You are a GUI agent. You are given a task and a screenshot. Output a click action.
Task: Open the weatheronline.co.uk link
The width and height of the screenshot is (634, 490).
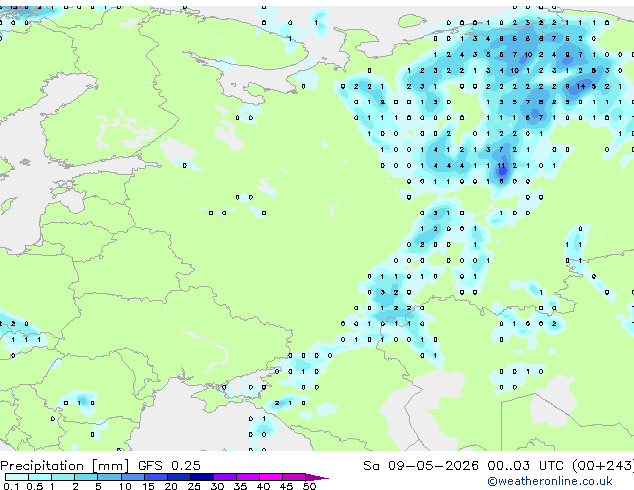[x=549, y=481]
